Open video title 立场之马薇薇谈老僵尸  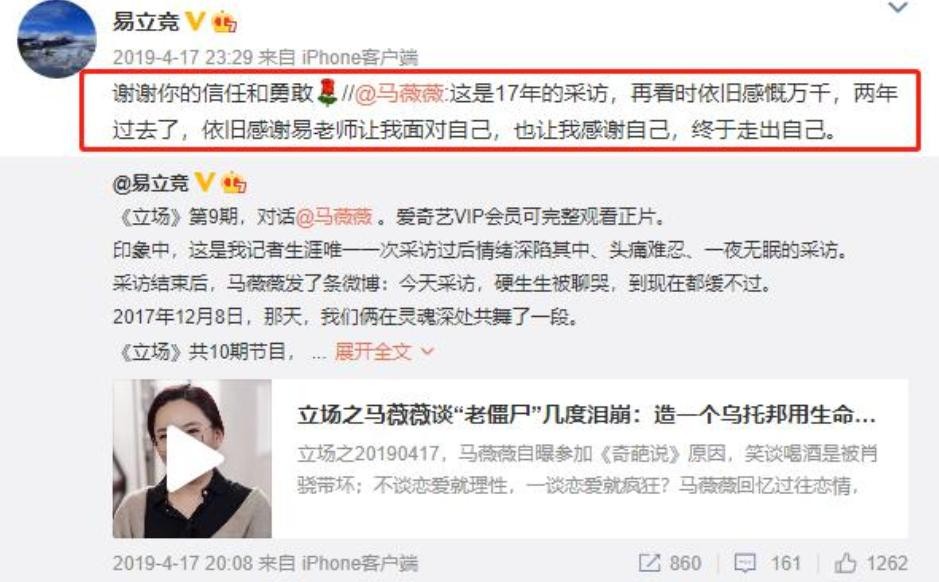tap(587, 415)
